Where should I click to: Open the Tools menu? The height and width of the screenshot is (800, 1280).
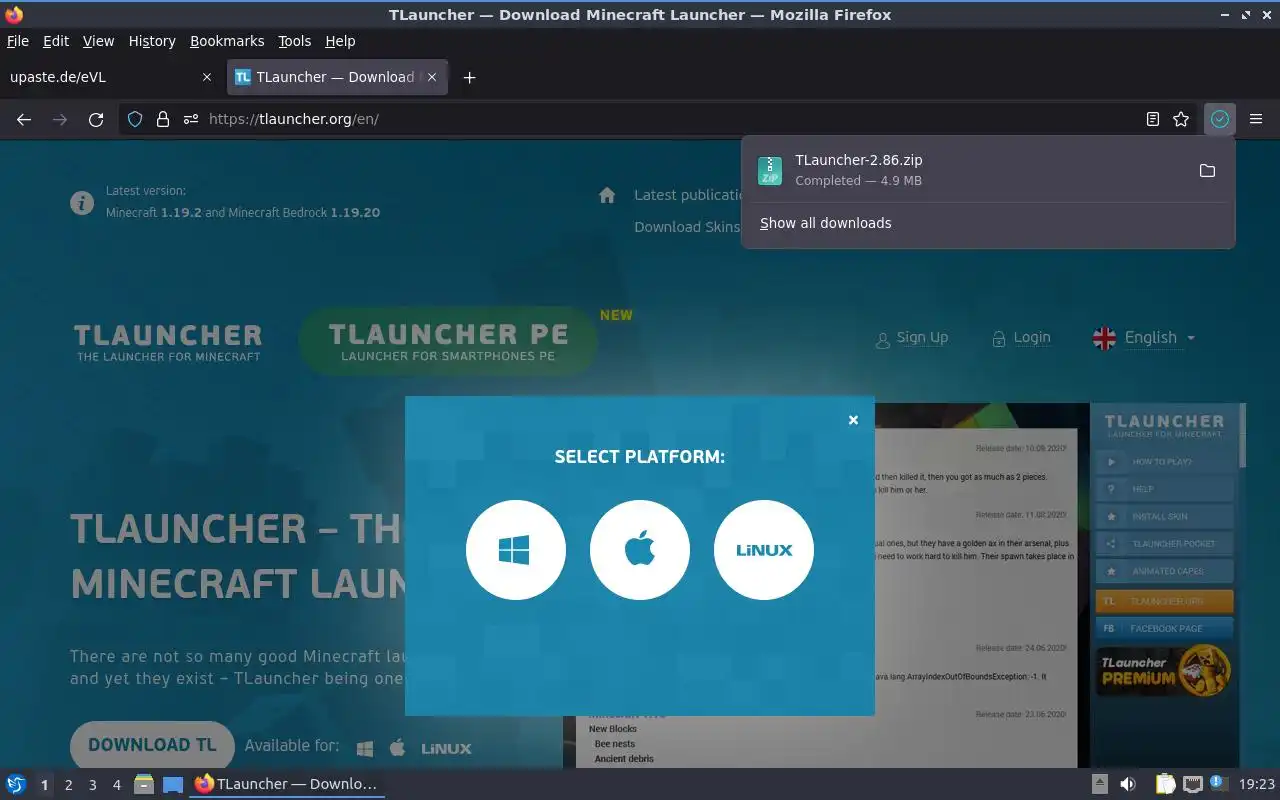295,41
